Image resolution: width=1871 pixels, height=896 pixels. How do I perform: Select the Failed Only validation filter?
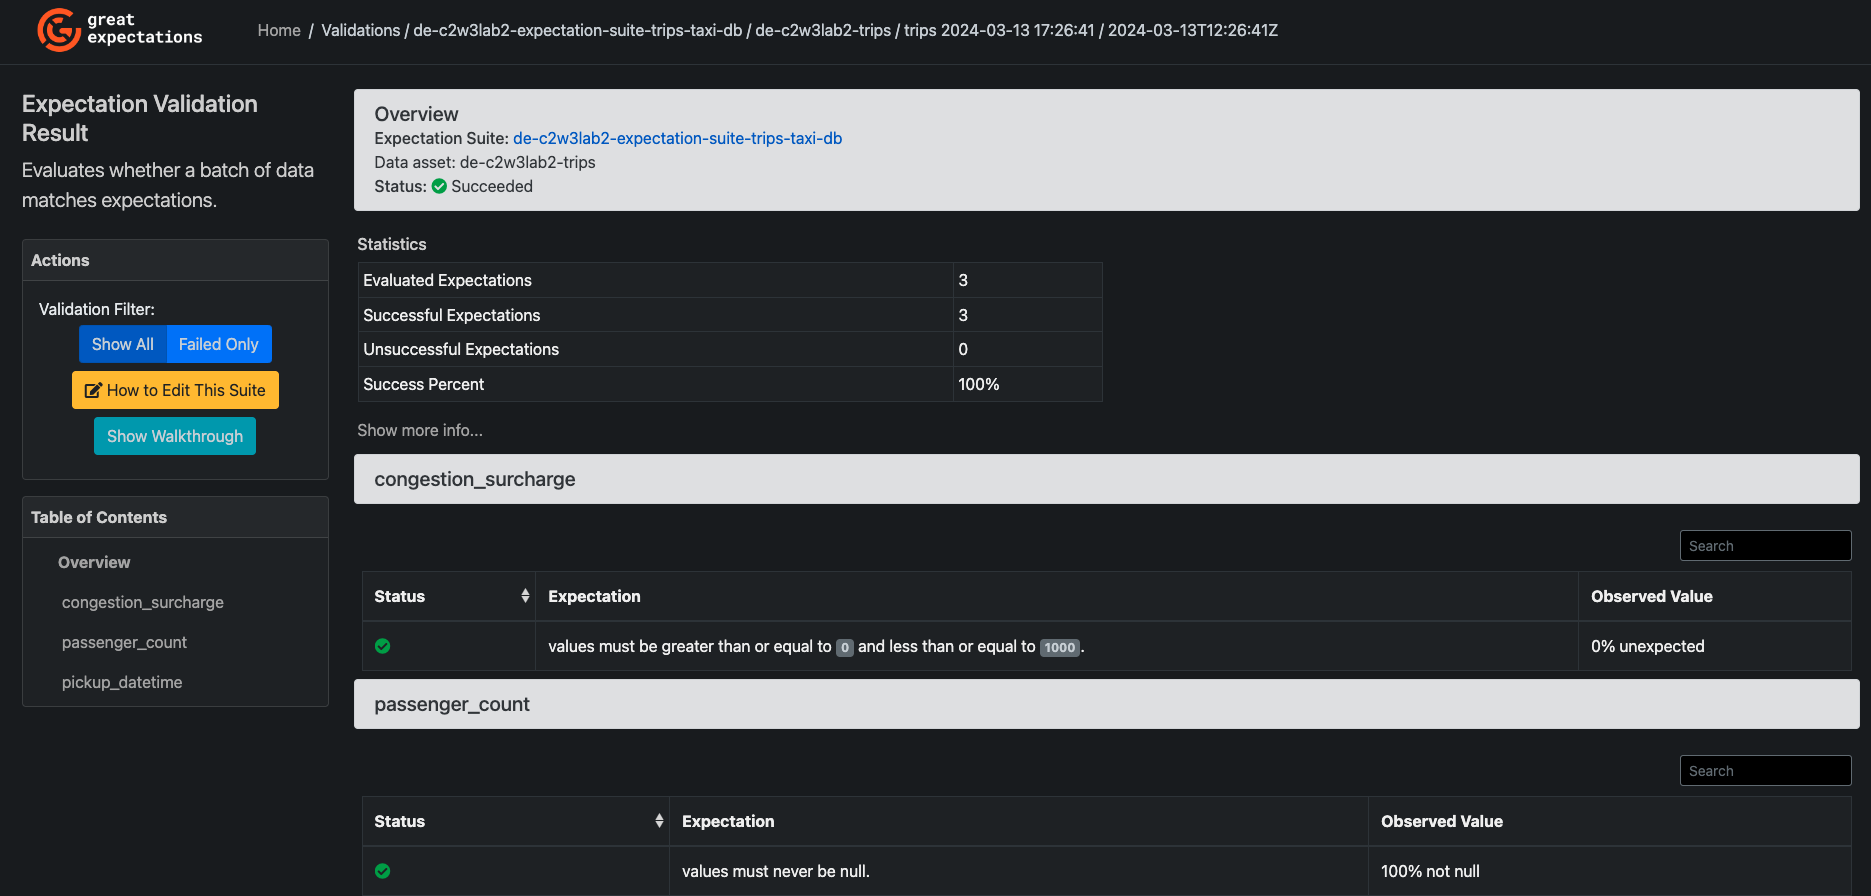click(219, 344)
